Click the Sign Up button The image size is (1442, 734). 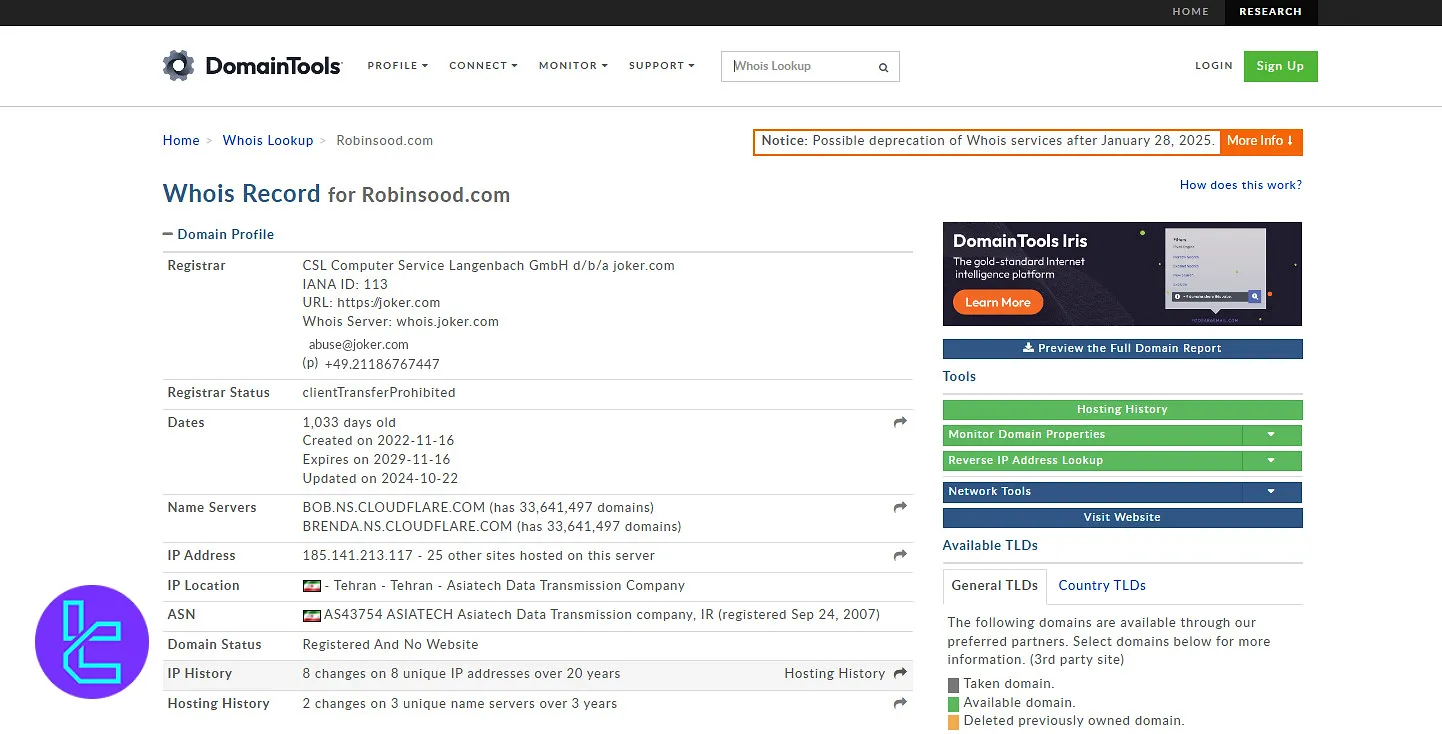[1280, 66]
